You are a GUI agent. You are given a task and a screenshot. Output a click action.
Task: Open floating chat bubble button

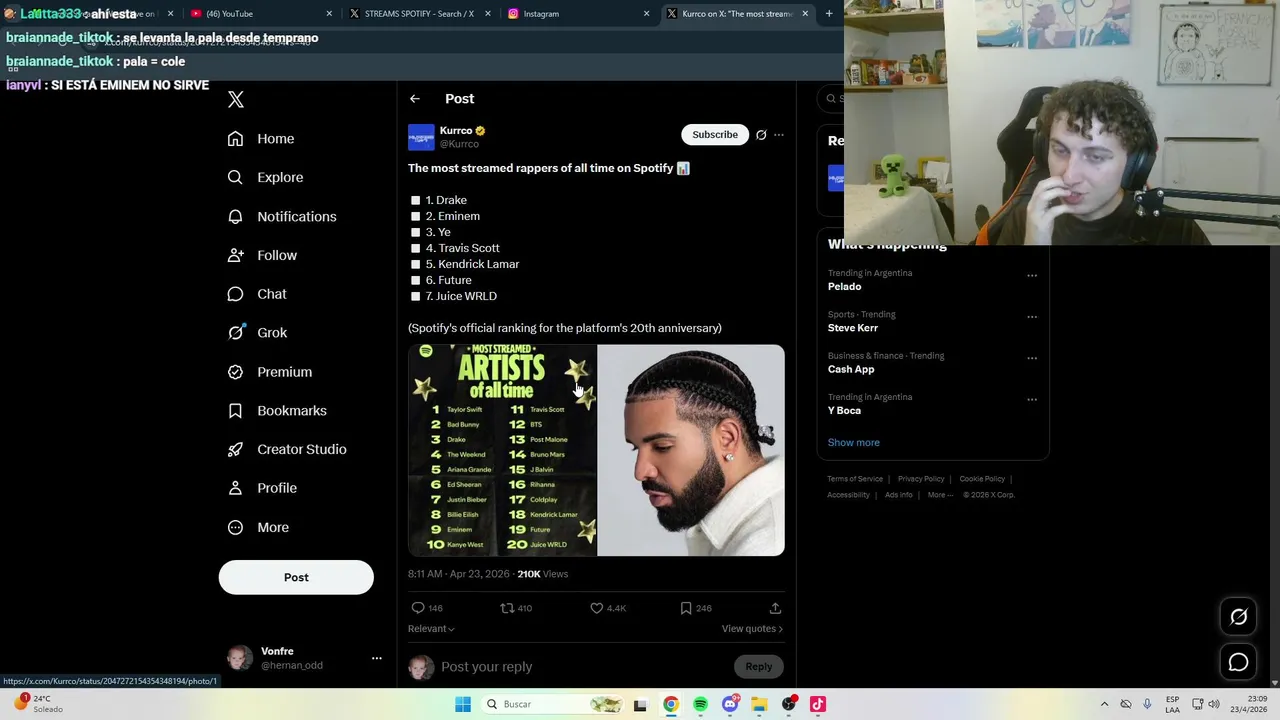(1239, 662)
